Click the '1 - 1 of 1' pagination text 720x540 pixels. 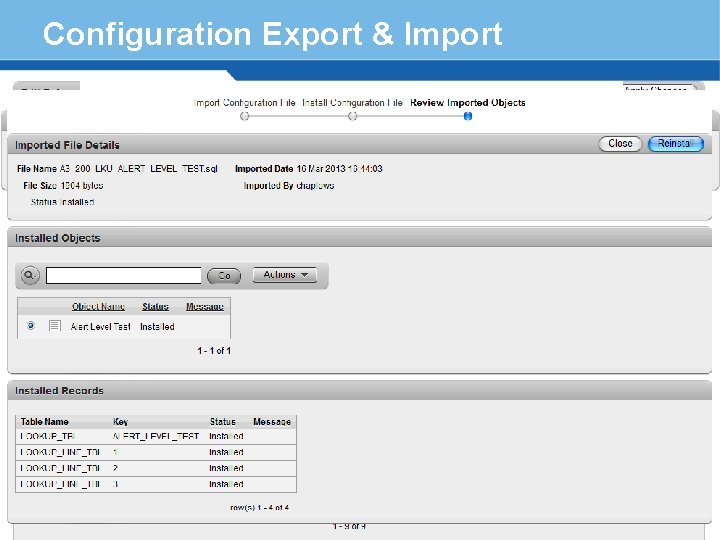tap(214, 350)
